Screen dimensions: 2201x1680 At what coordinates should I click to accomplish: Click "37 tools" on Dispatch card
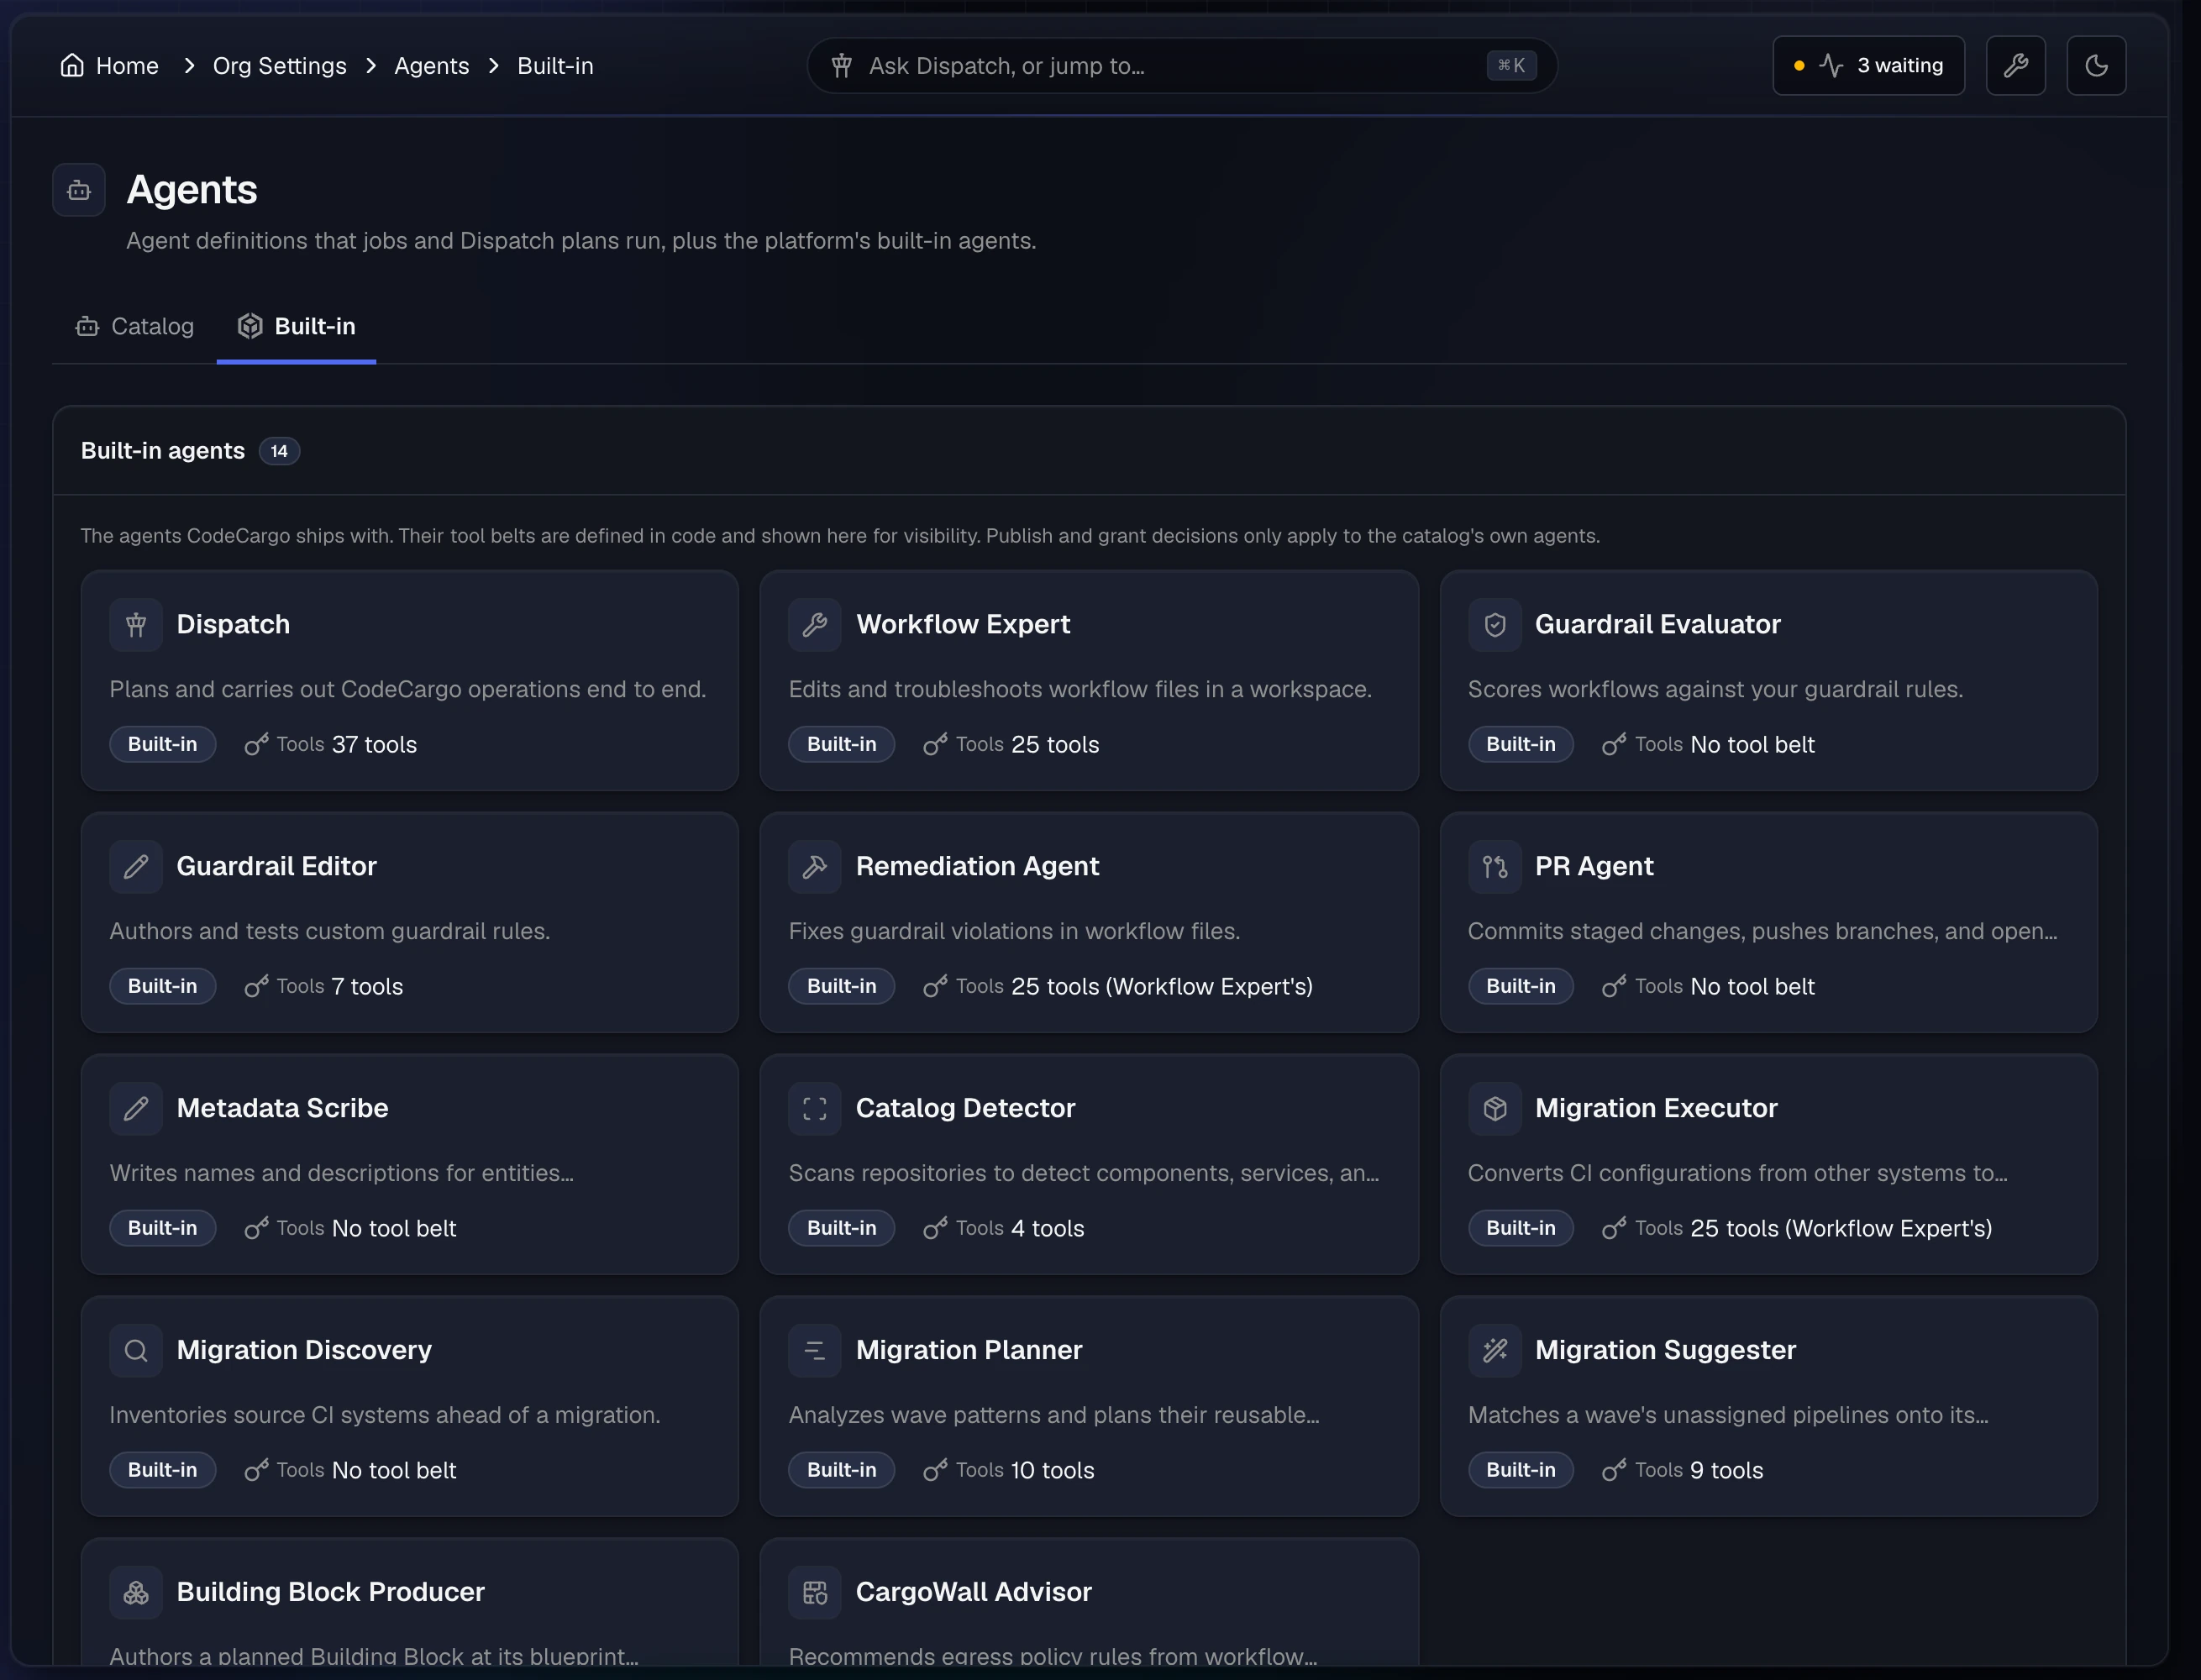pos(374,745)
